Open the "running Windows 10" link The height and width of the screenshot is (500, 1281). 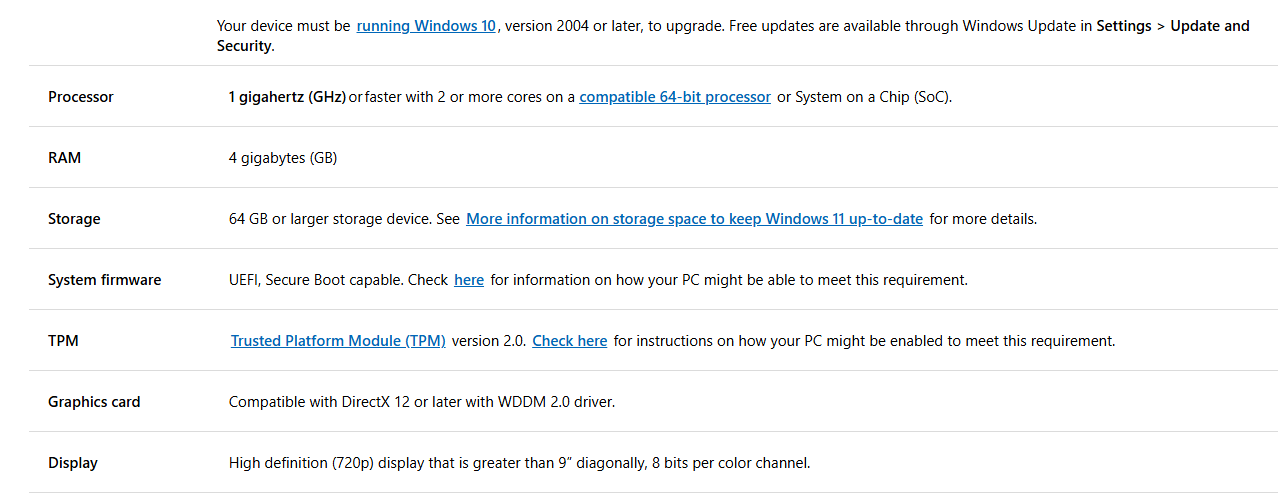click(x=426, y=26)
